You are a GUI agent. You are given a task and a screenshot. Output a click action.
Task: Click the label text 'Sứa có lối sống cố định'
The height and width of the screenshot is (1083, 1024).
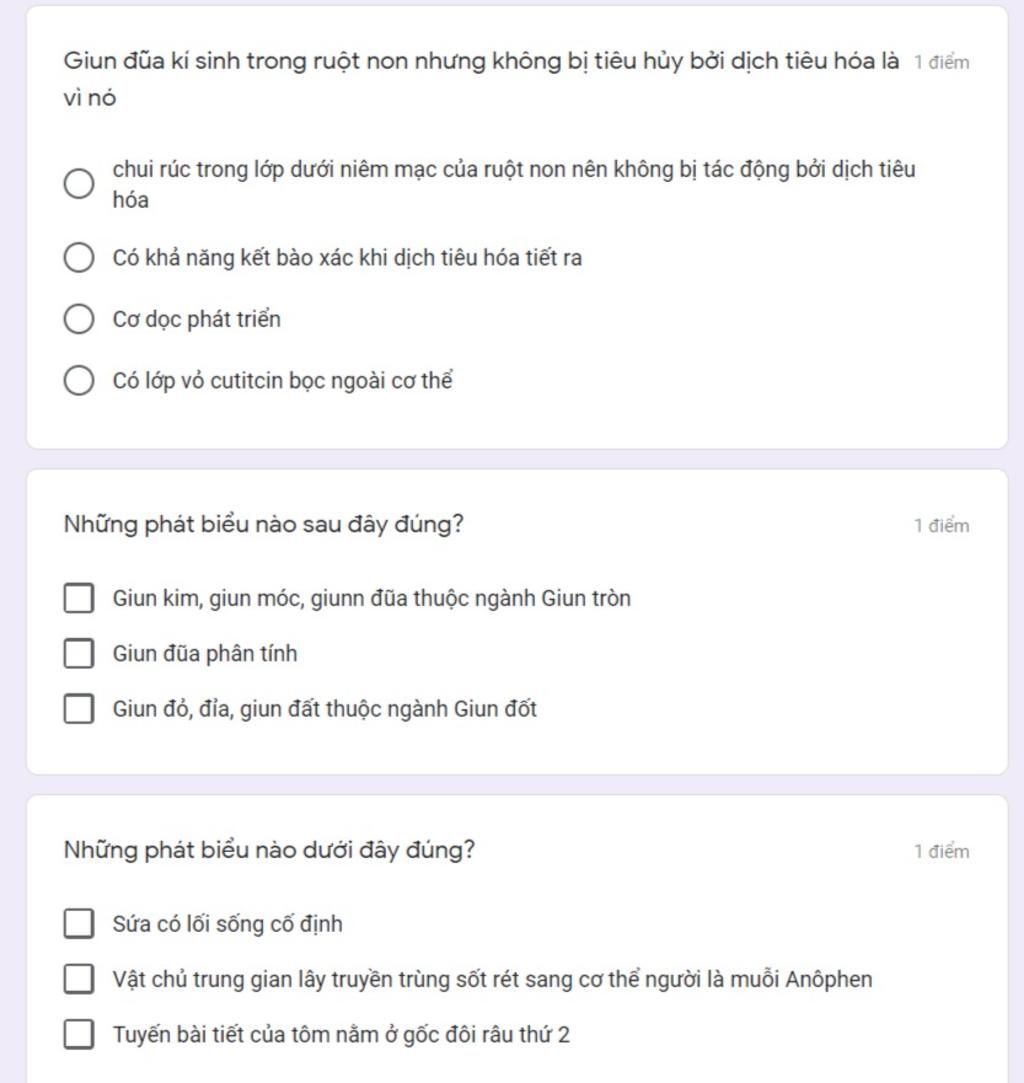click(x=228, y=924)
